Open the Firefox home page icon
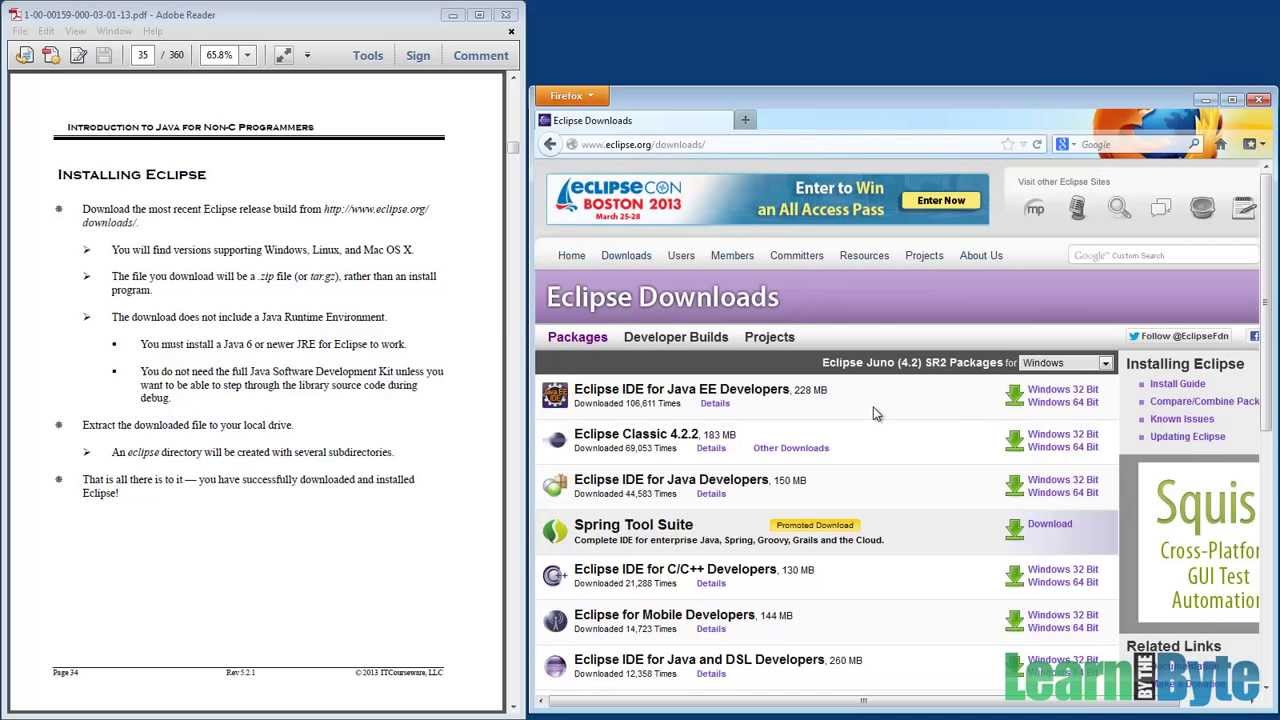 click(x=1220, y=144)
